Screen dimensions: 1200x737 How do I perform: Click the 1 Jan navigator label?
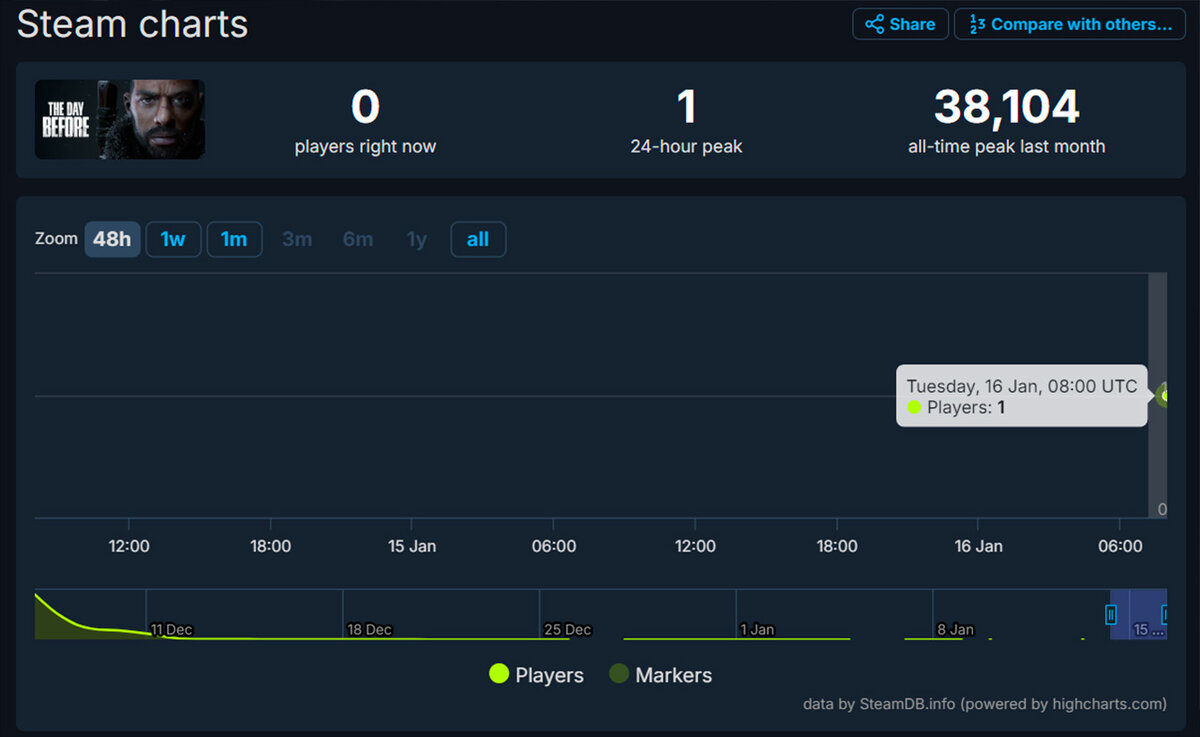click(757, 630)
